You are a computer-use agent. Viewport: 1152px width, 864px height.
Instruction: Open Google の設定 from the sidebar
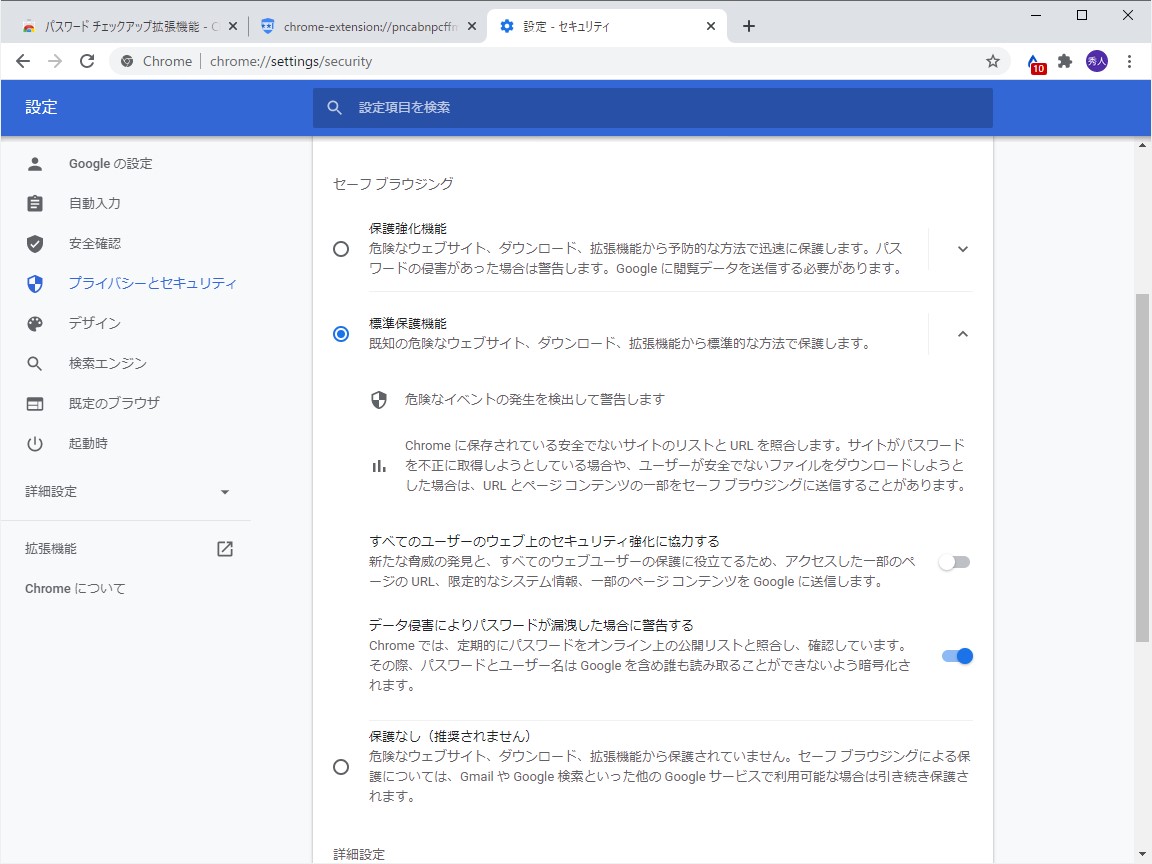(112, 163)
